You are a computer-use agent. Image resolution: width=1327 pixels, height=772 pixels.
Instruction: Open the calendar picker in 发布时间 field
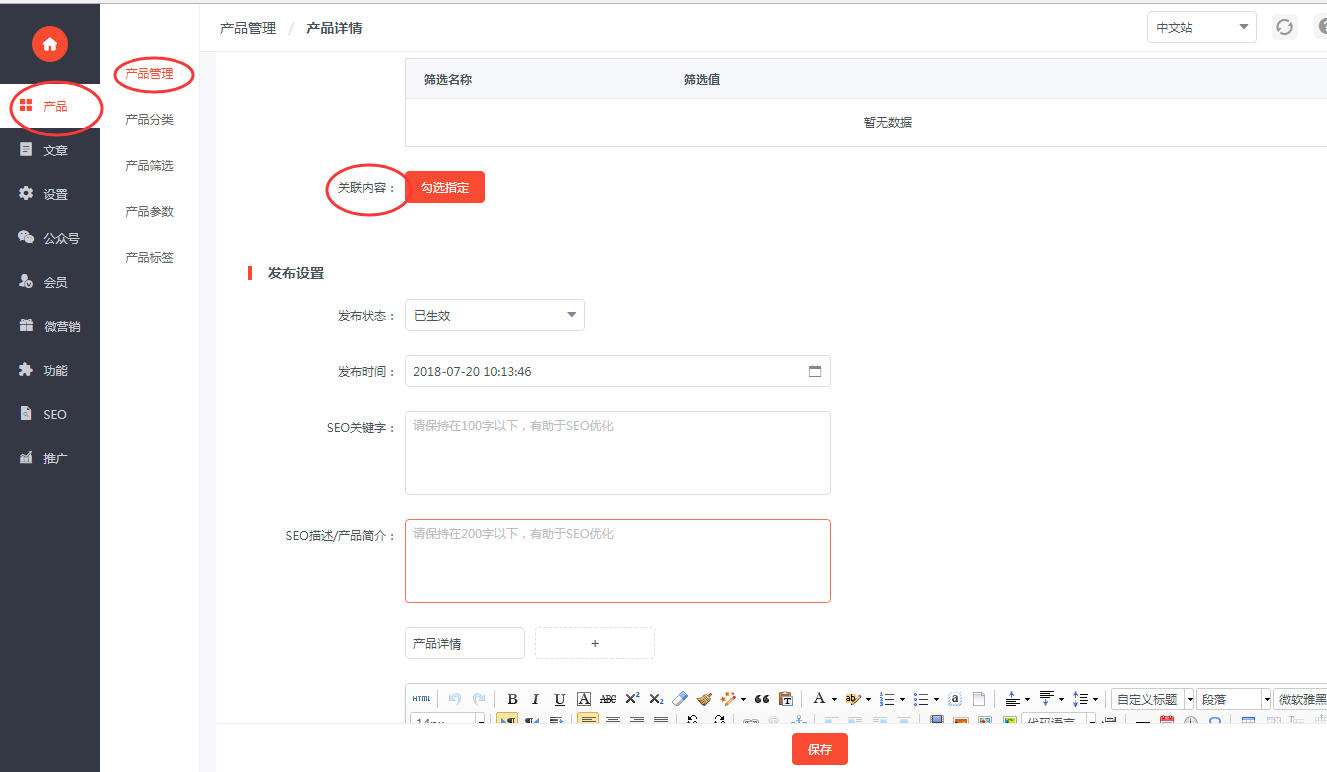[815, 371]
